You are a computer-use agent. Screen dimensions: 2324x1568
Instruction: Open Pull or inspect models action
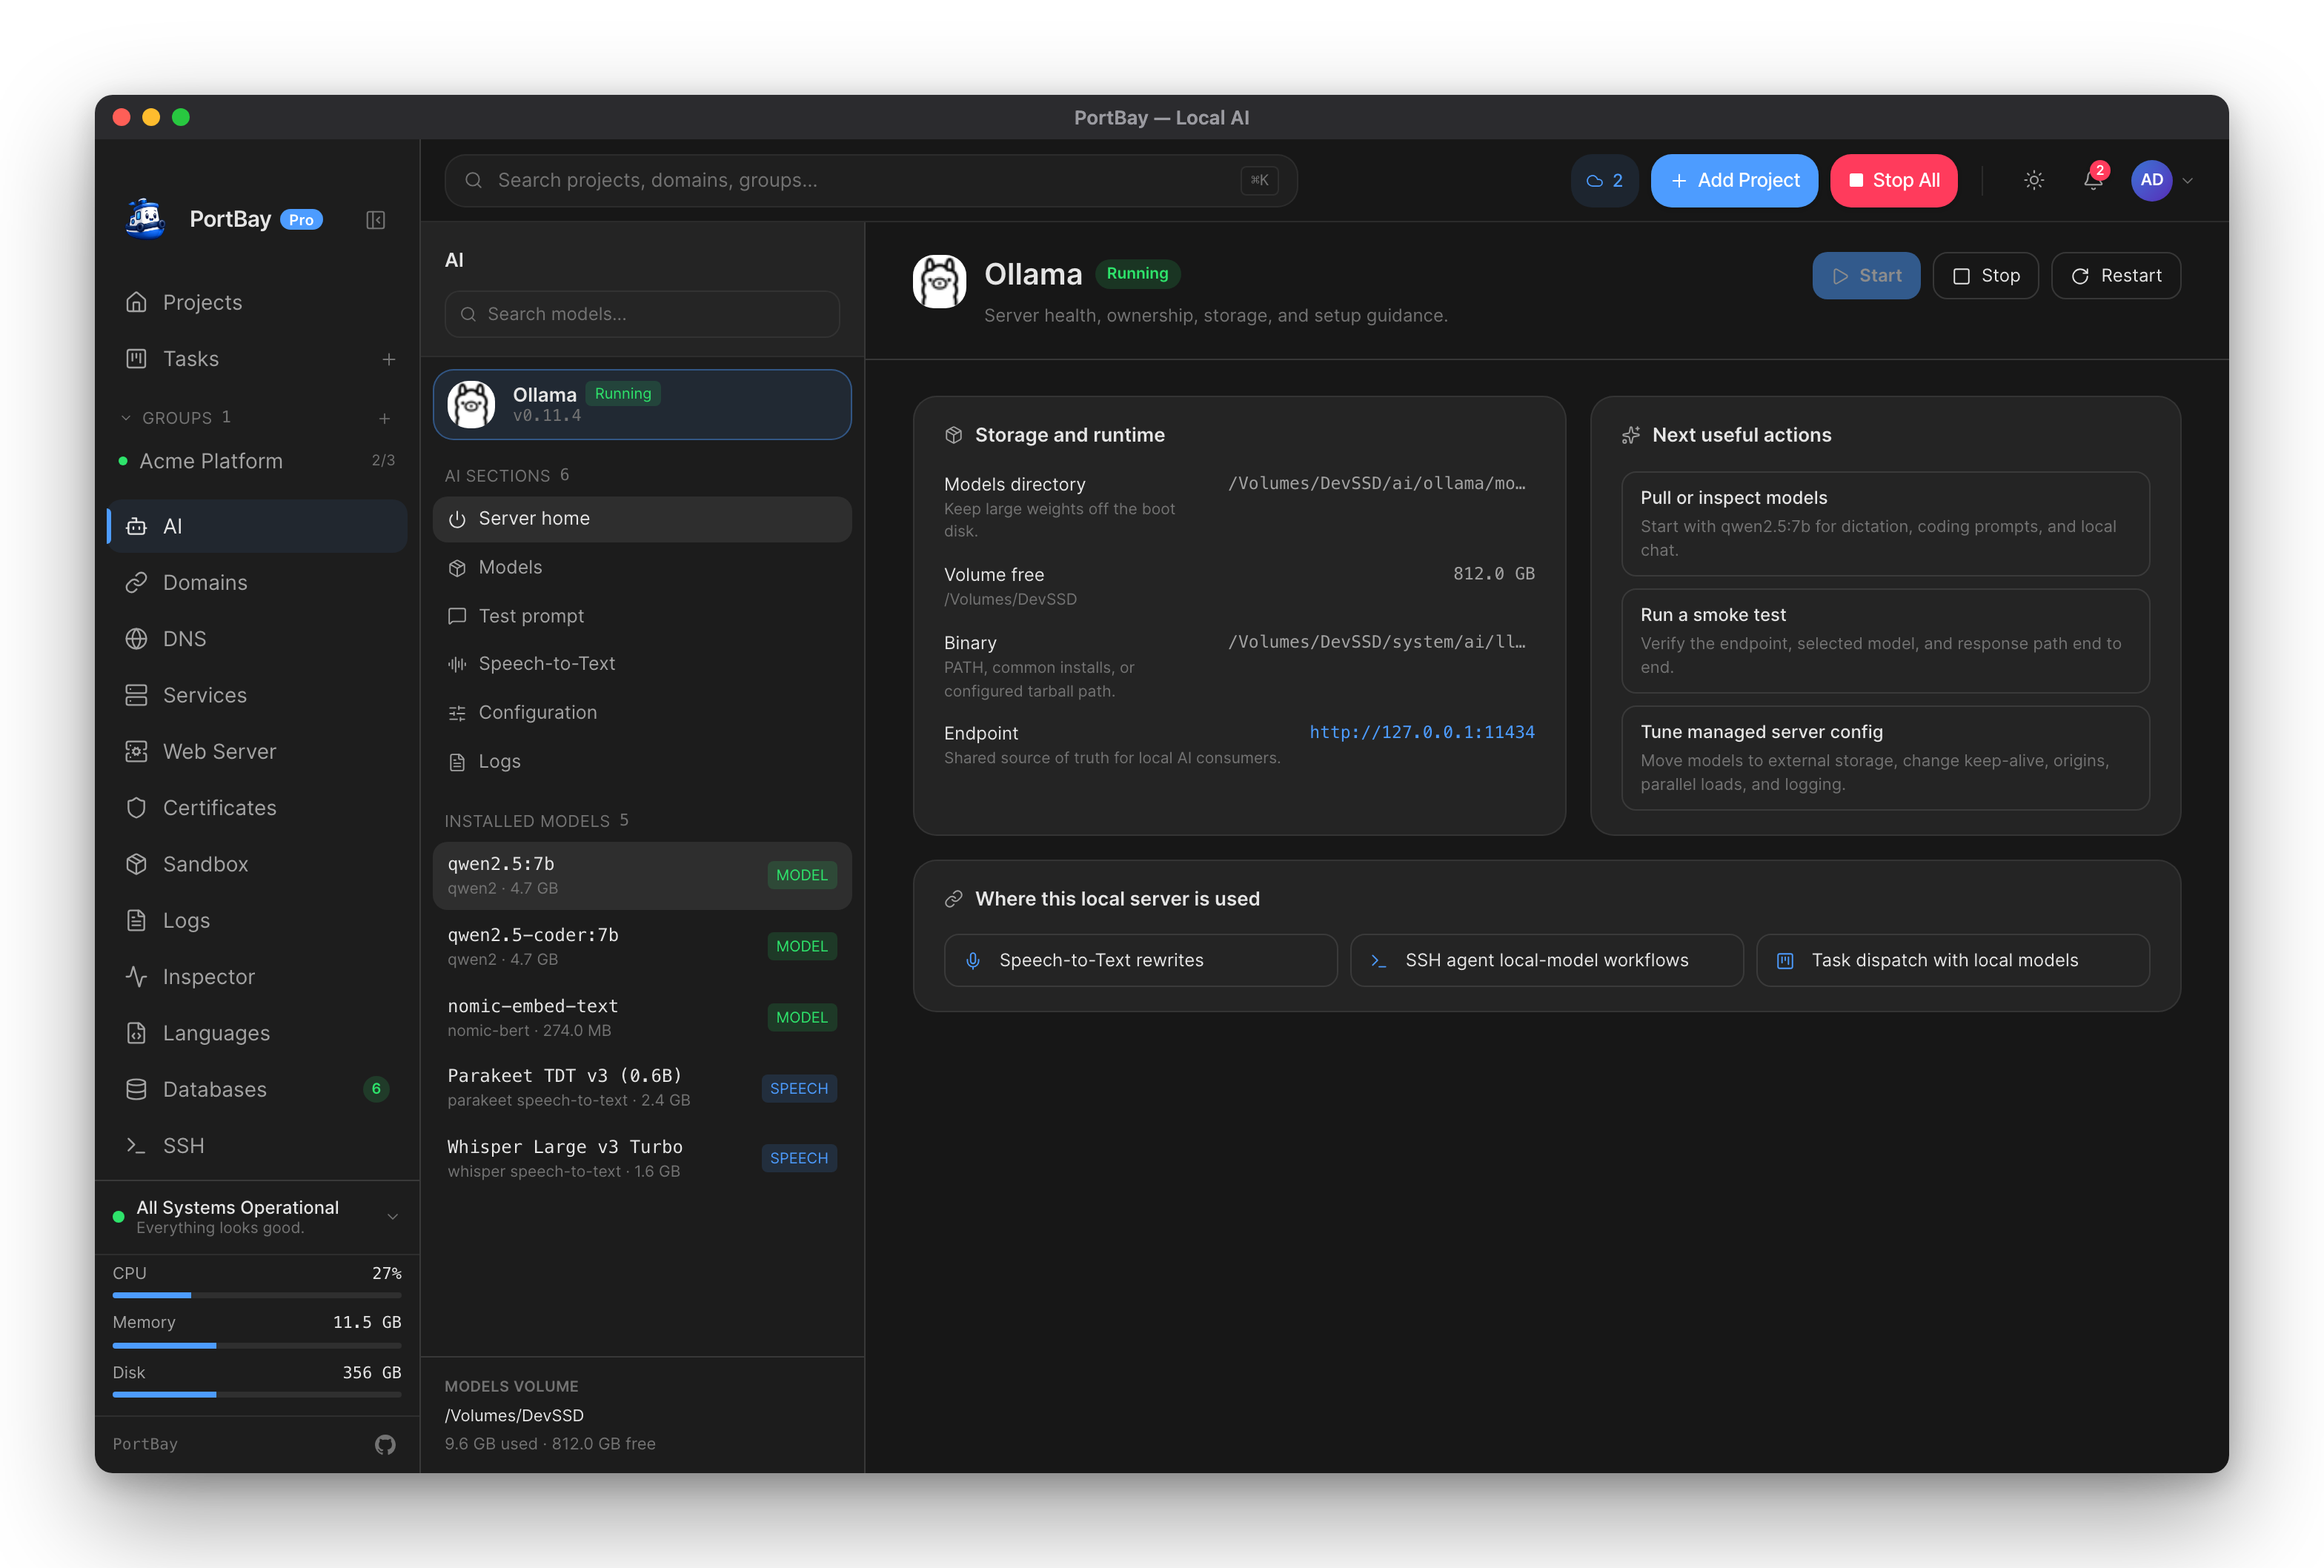point(1885,524)
